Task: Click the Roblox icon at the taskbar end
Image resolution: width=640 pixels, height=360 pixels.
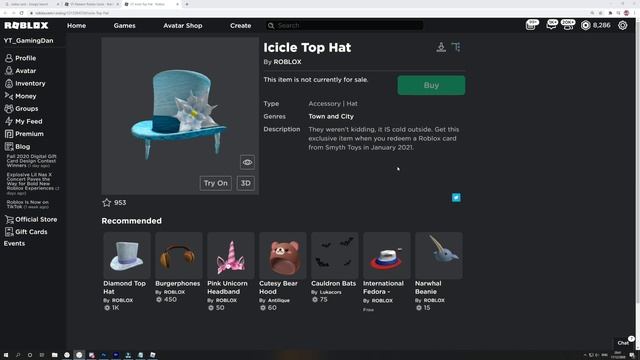Action: point(153,355)
